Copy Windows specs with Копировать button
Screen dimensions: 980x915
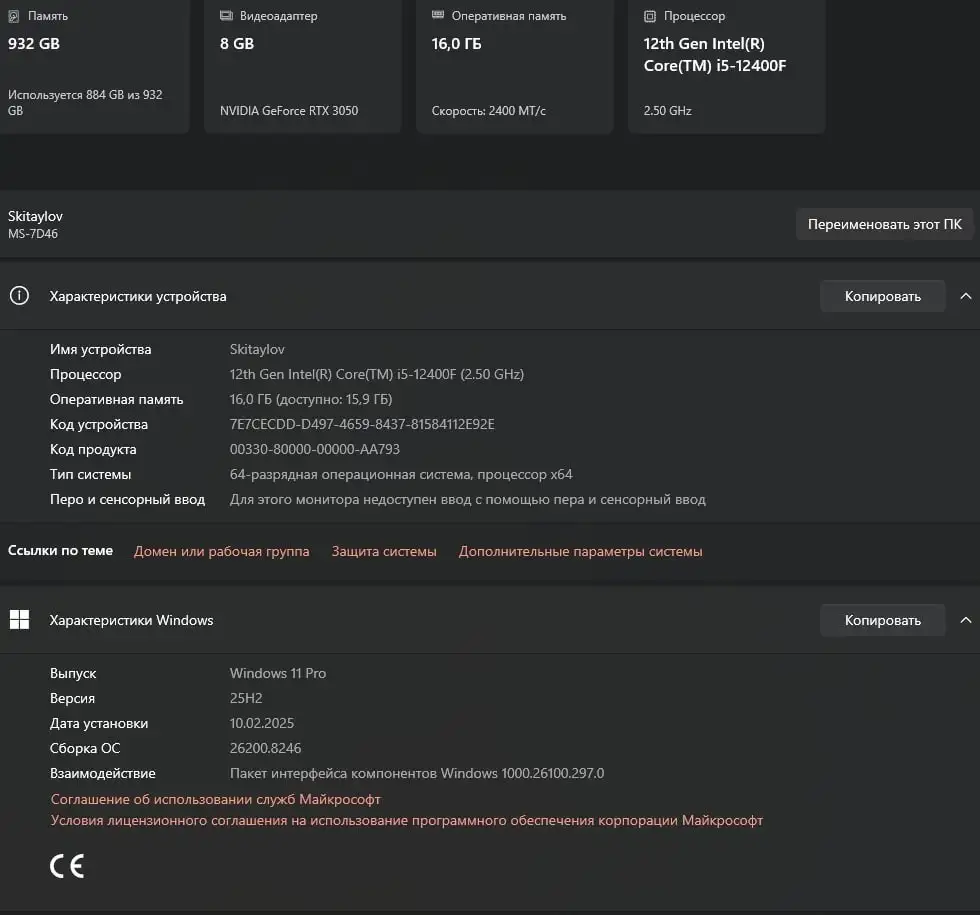coord(882,620)
